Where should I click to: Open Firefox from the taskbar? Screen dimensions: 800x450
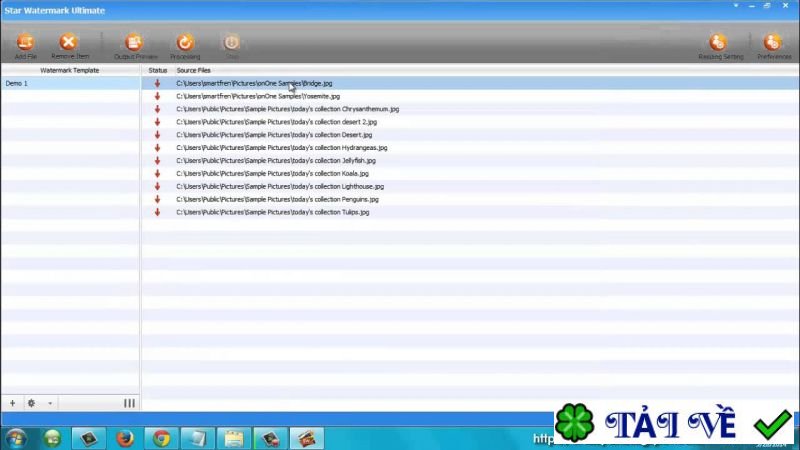[x=124, y=438]
